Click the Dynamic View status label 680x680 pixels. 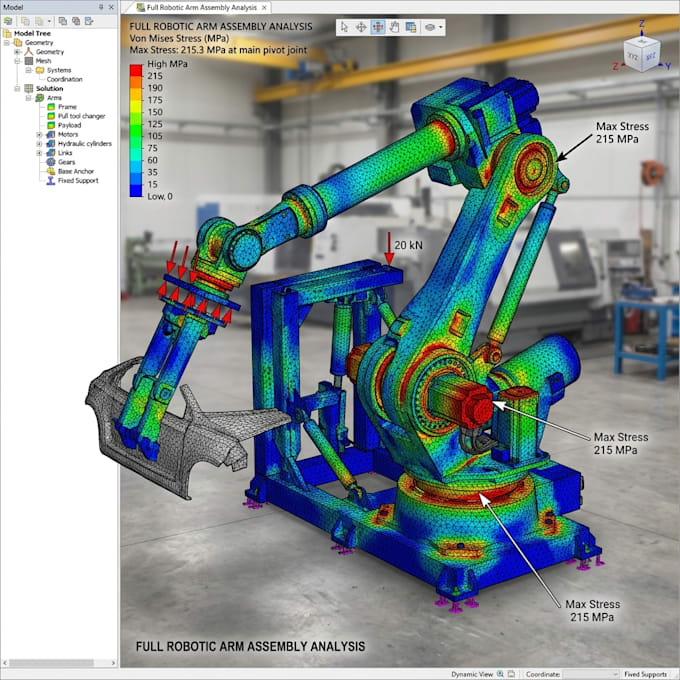pyautogui.click(x=472, y=674)
